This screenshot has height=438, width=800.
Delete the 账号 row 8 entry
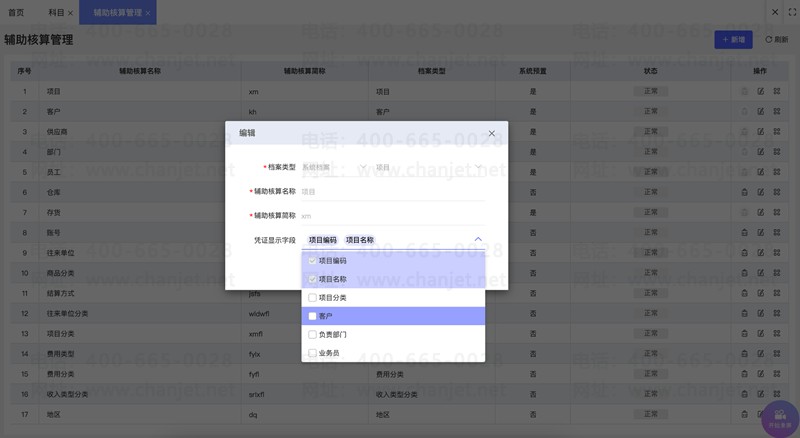pyautogui.click(x=744, y=232)
